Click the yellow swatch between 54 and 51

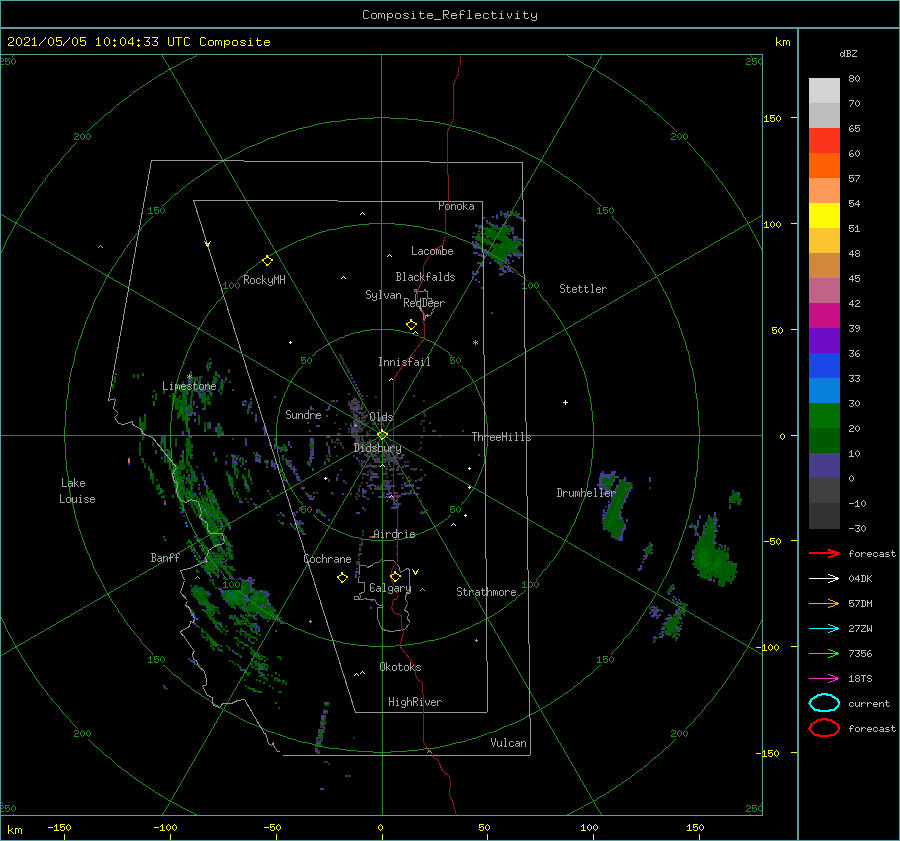[x=824, y=216]
